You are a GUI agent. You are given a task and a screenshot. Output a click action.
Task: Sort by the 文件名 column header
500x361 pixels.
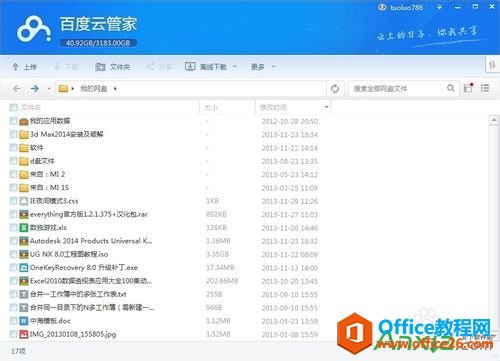point(31,107)
